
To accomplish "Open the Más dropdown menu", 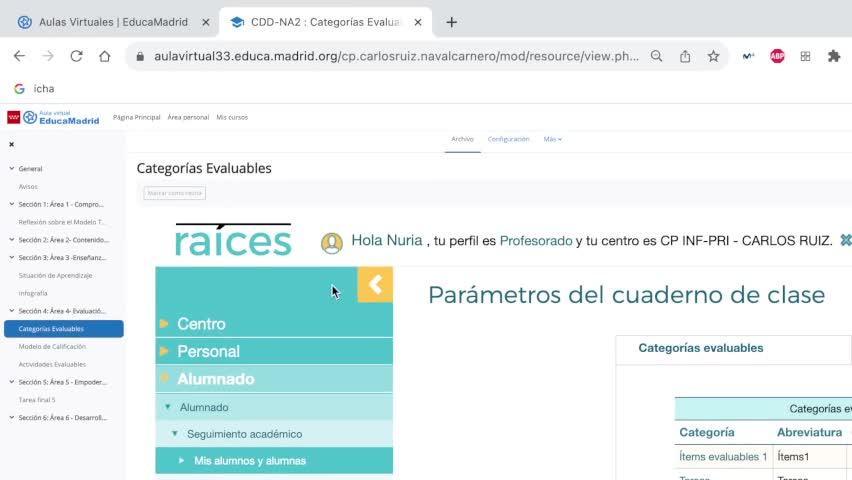I will click(x=553, y=139).
